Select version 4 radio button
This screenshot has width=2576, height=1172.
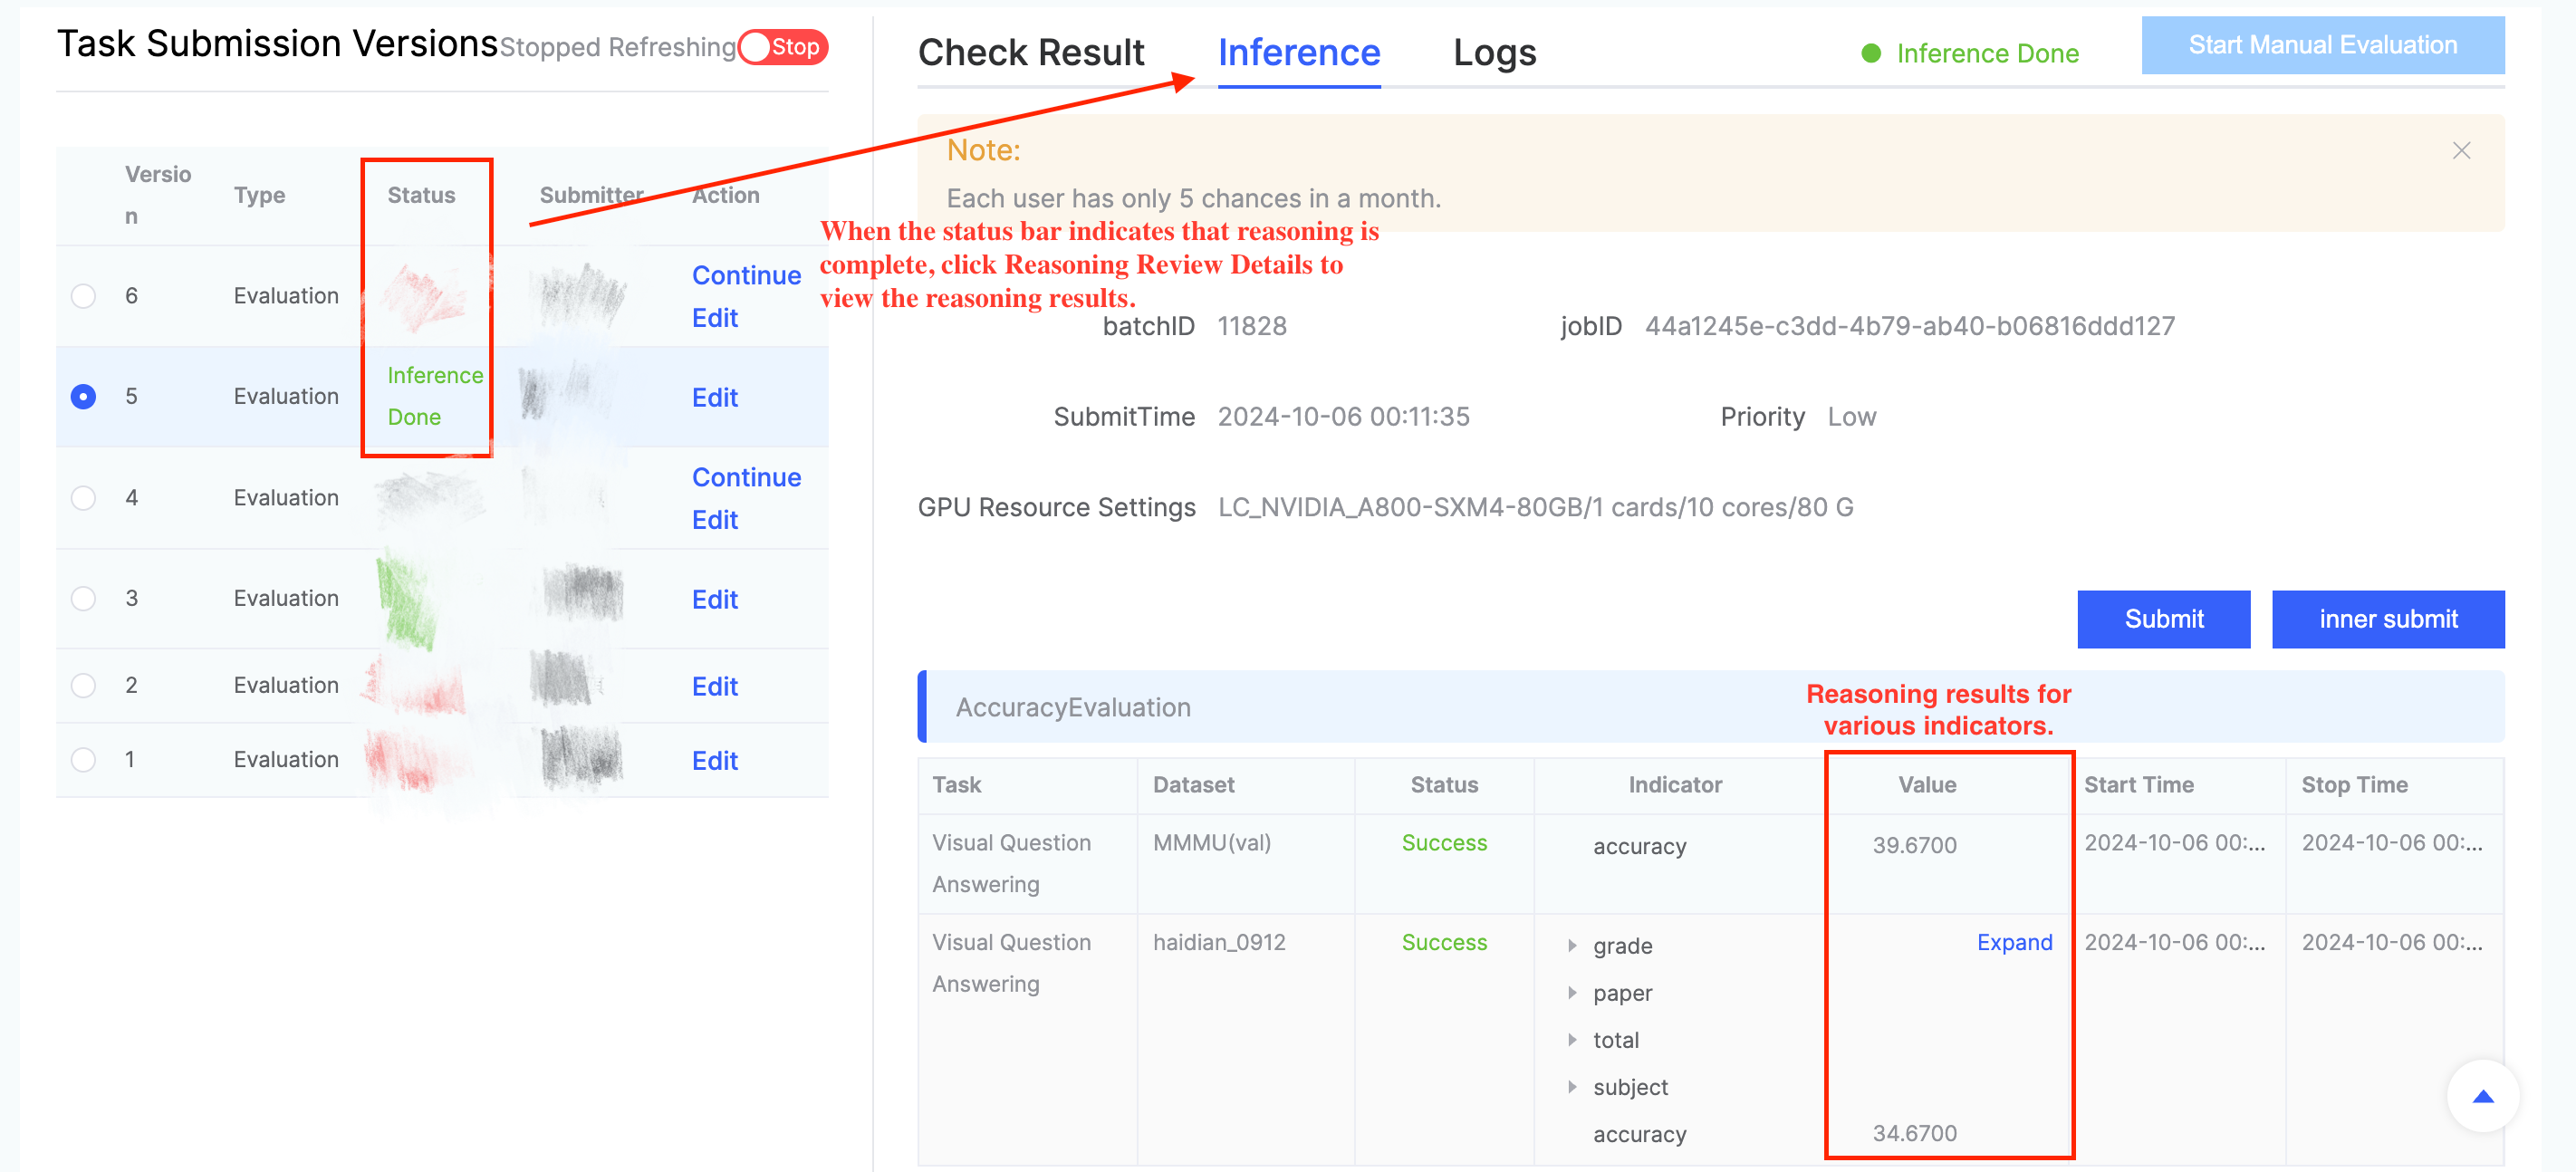pyautogui.click(x=84, y=498)
